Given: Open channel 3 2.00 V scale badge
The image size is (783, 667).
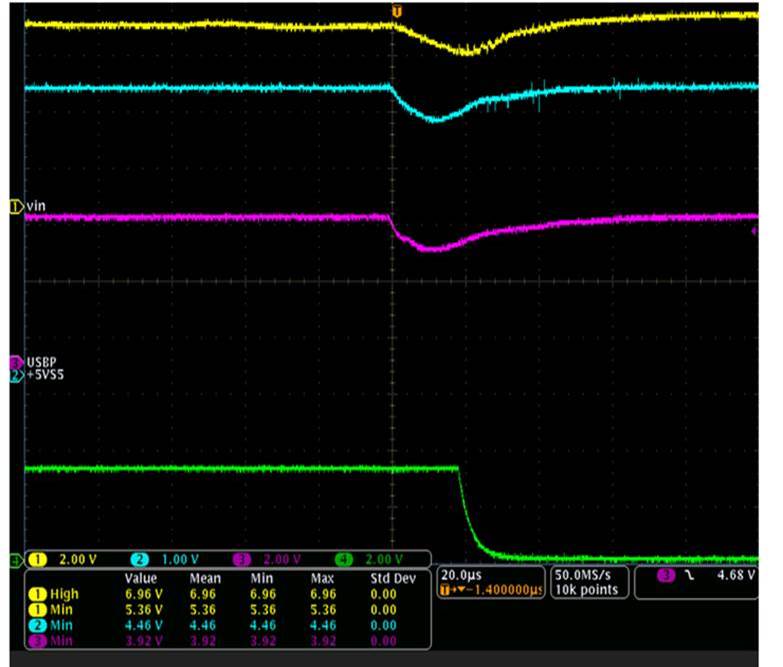Looking at the screenshot, I should [268, 560].
